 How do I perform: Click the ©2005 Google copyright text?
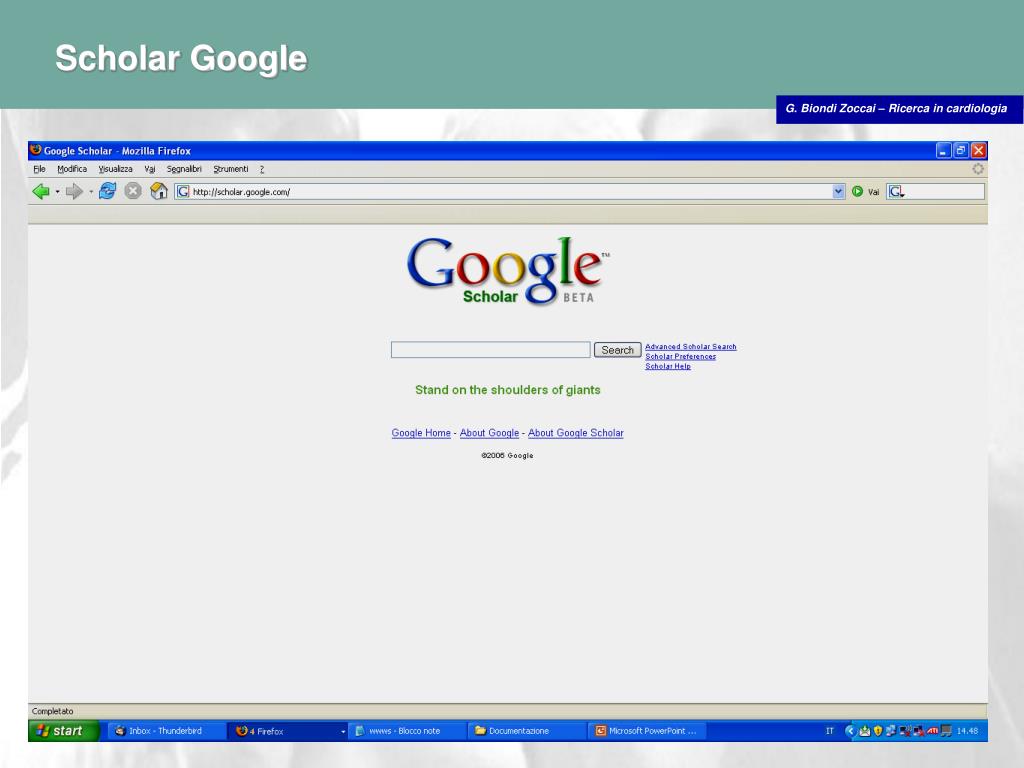507,455
